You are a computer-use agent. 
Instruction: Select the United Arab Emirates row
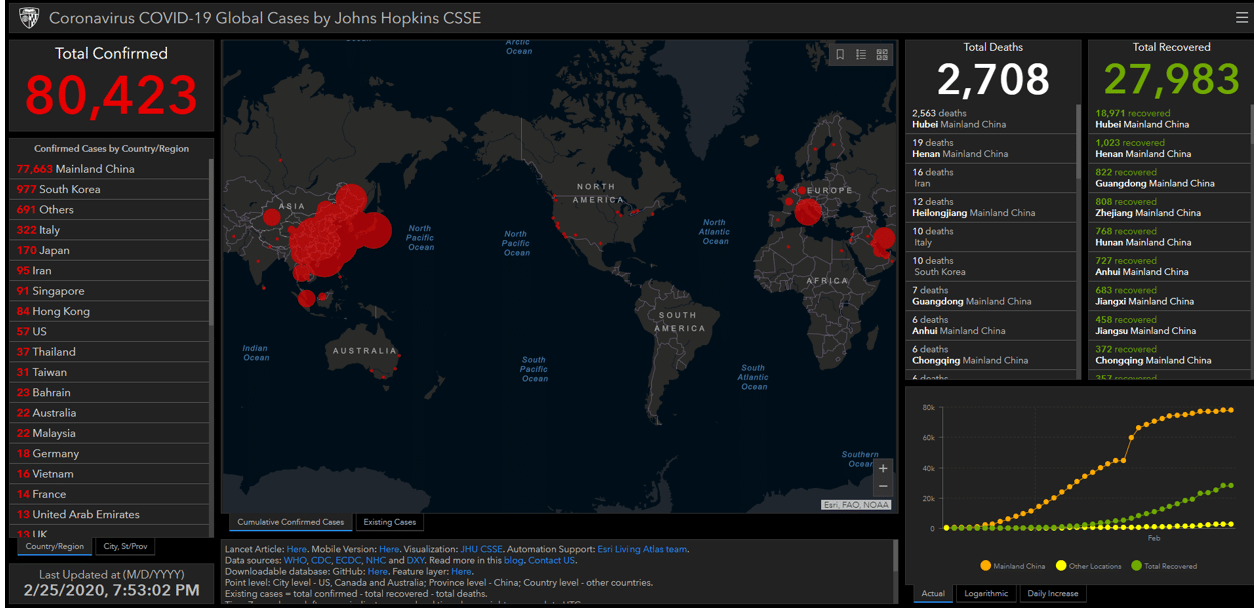tap(110, 514)
